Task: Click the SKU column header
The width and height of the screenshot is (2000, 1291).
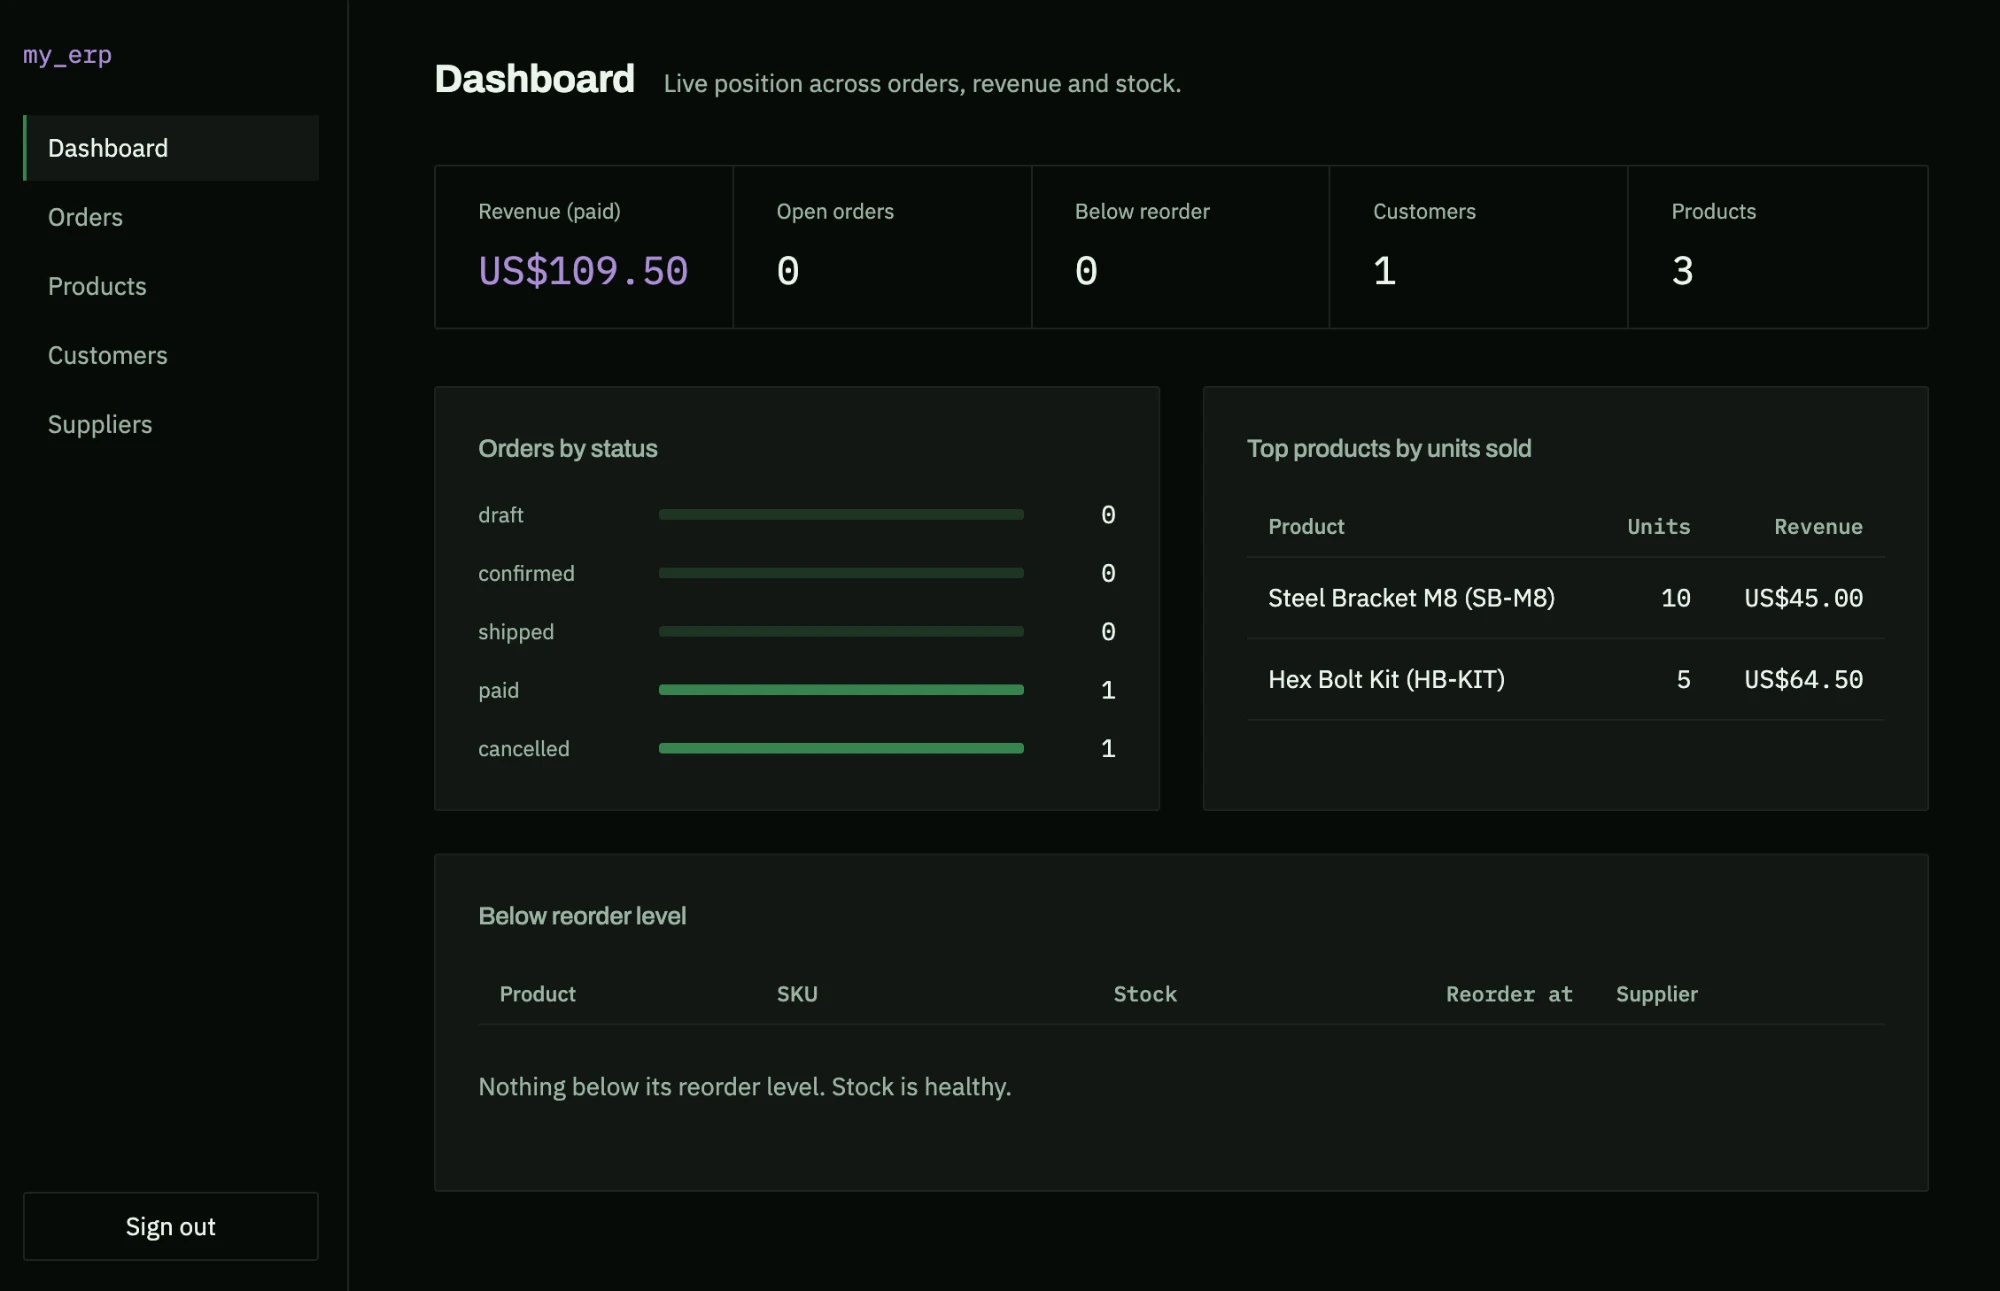Action: 797,994
